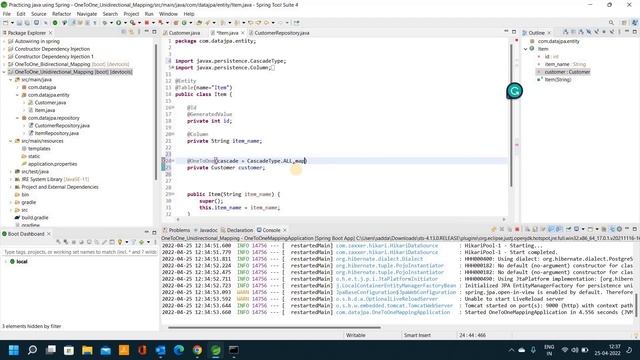Close the Boot Dashboard view
The height and width of the screenshot is (360, 640).
[49, 234]
